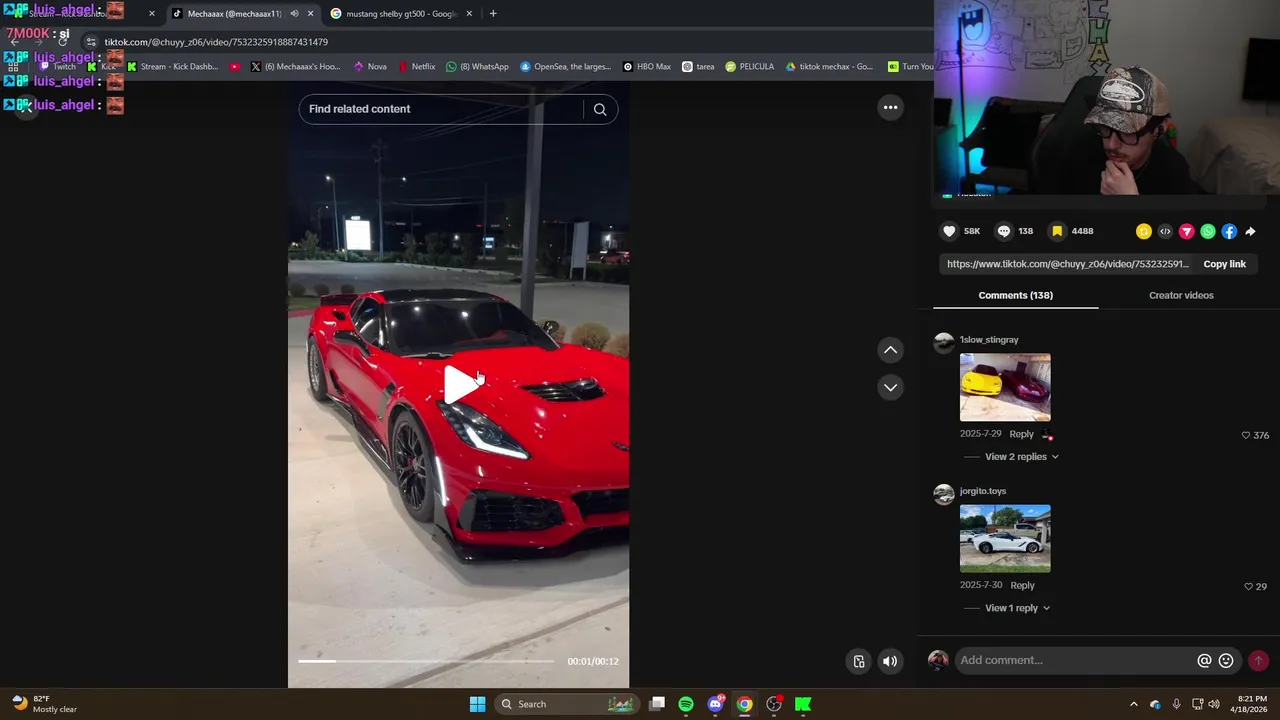Share video to Facebook

click(1229, 231)
